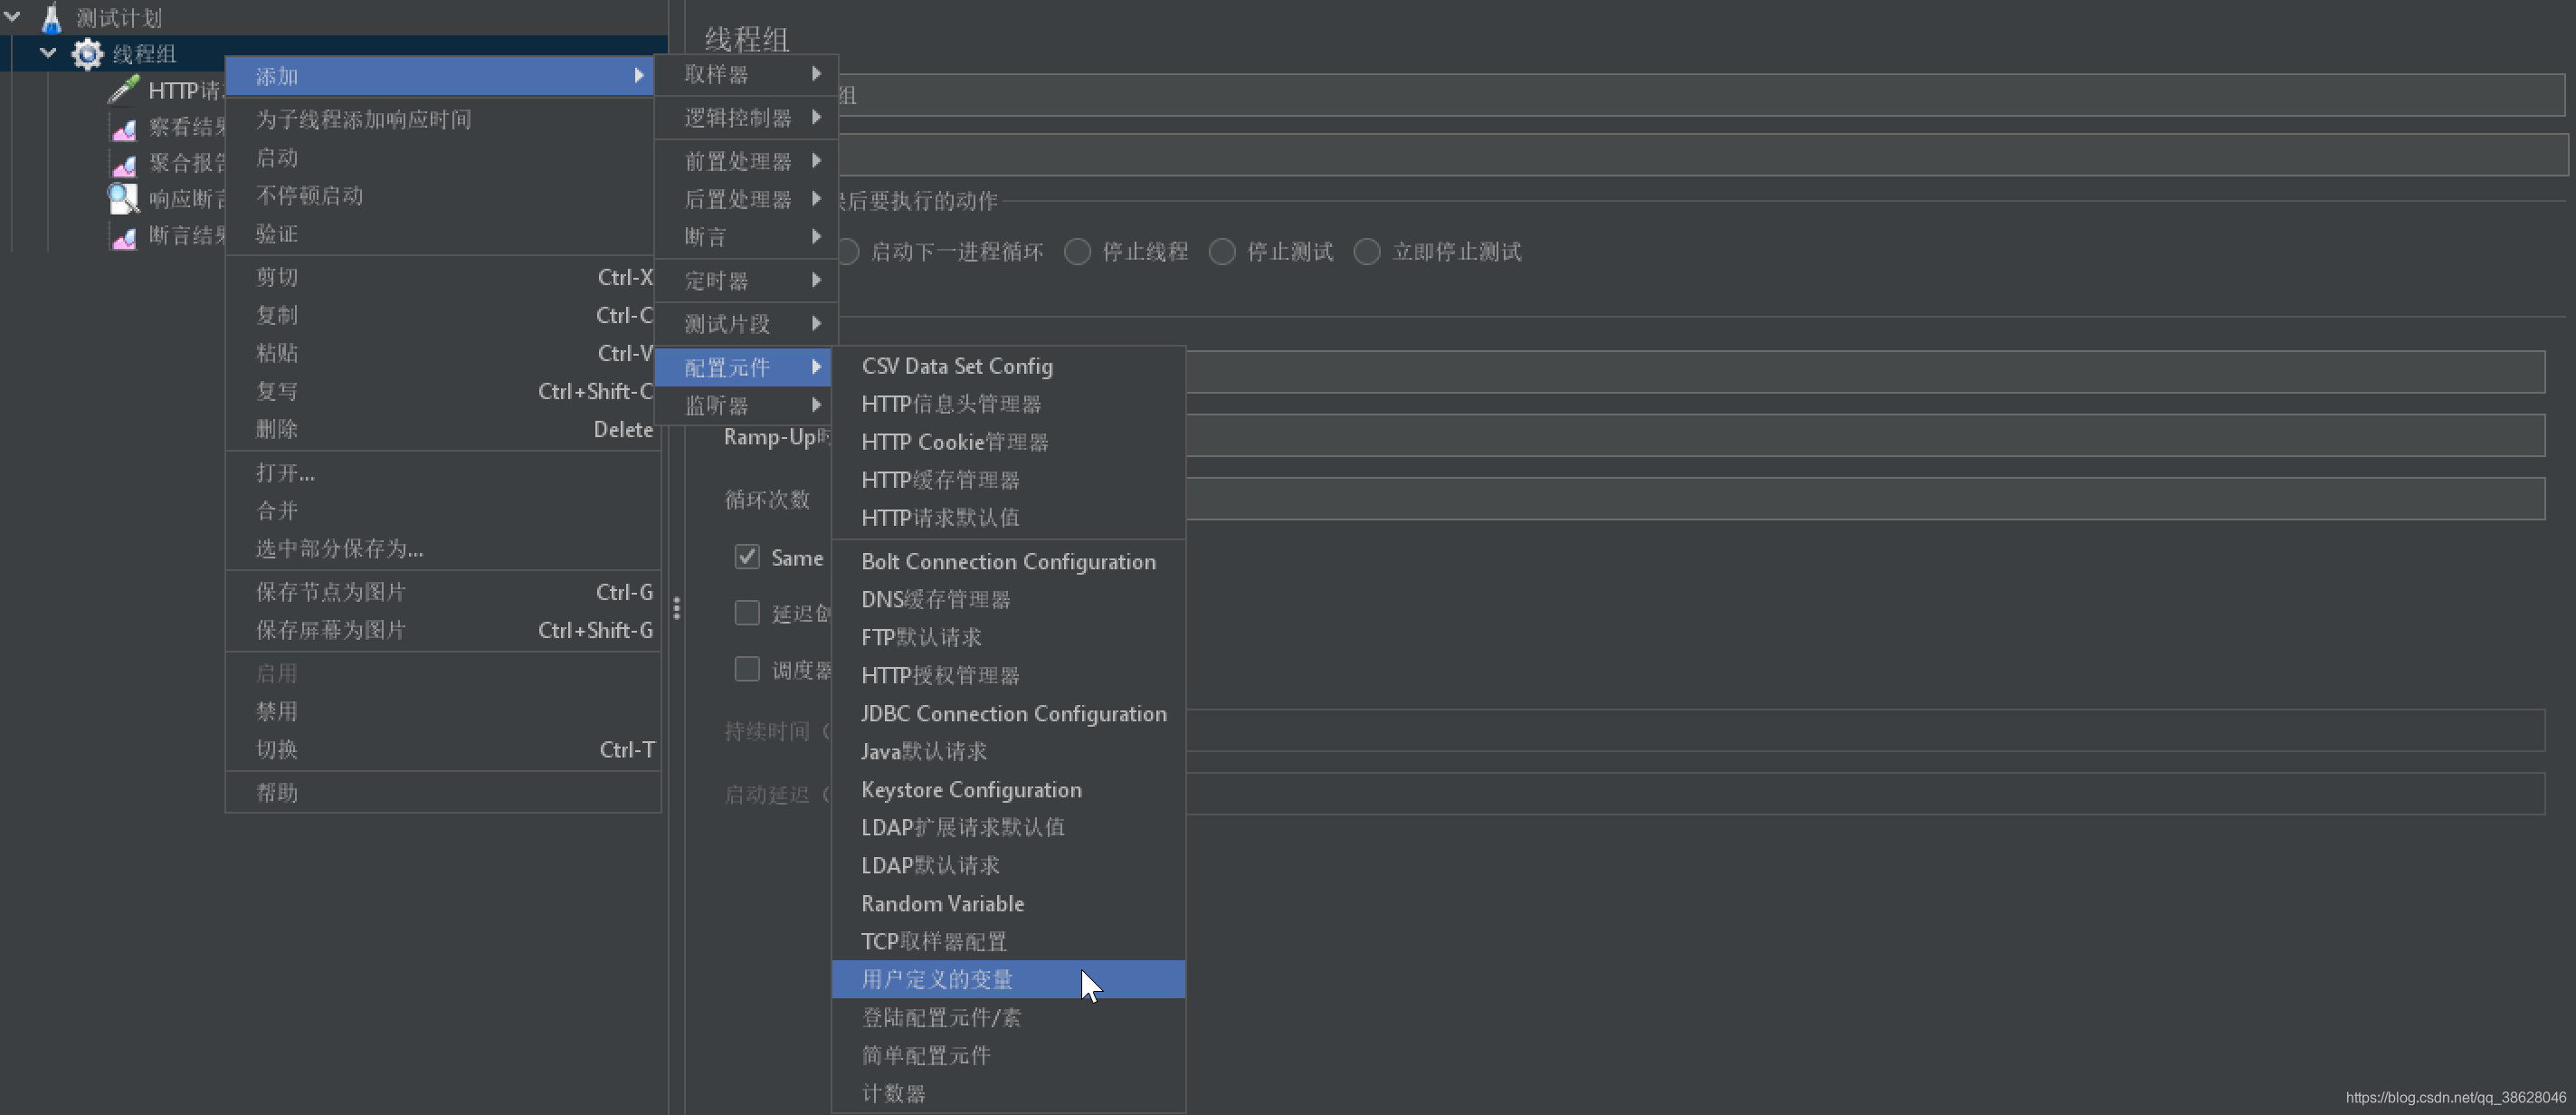Toggle Same checkbox in thread group

point(747,557)
